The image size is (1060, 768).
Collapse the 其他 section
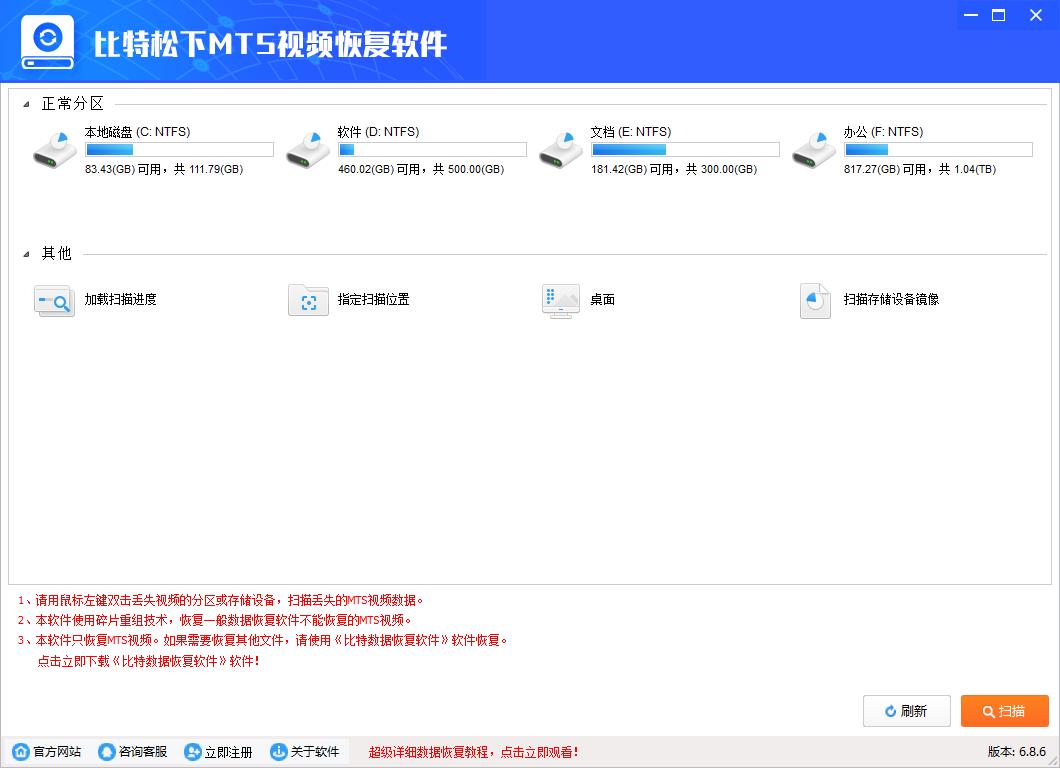[x=28, y=254]
